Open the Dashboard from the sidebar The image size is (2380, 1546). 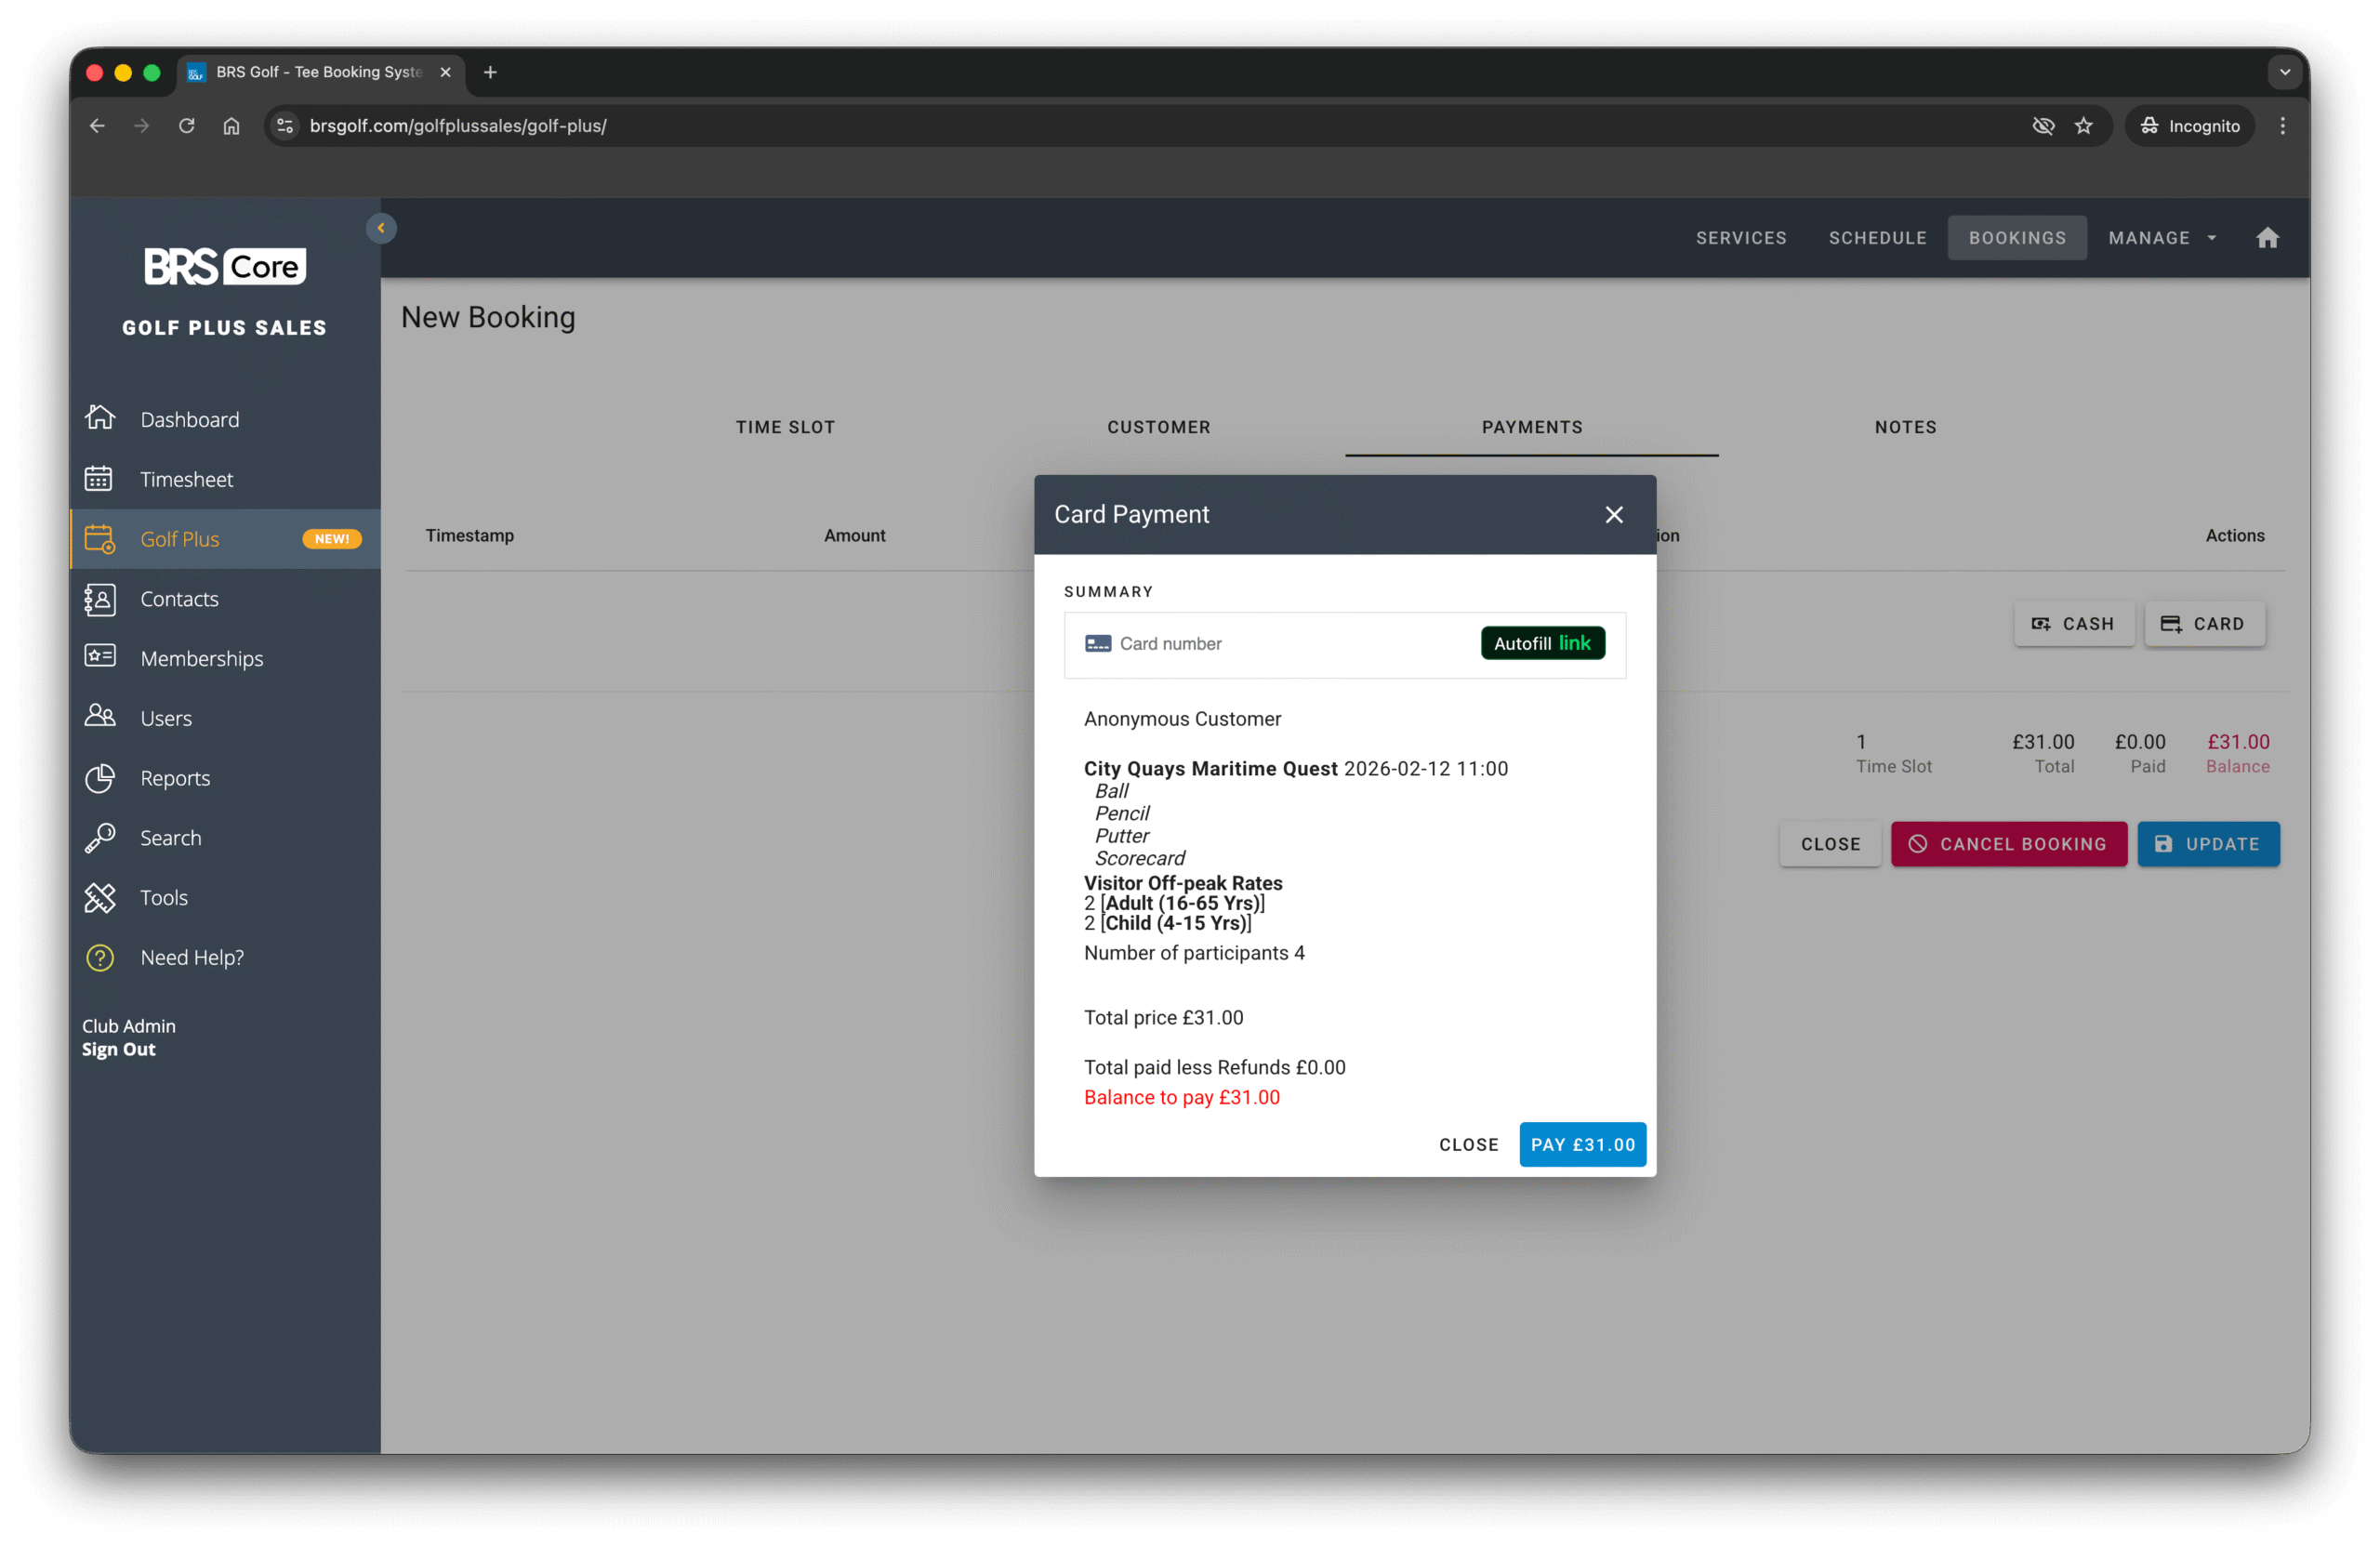click(x=190, y=418)
